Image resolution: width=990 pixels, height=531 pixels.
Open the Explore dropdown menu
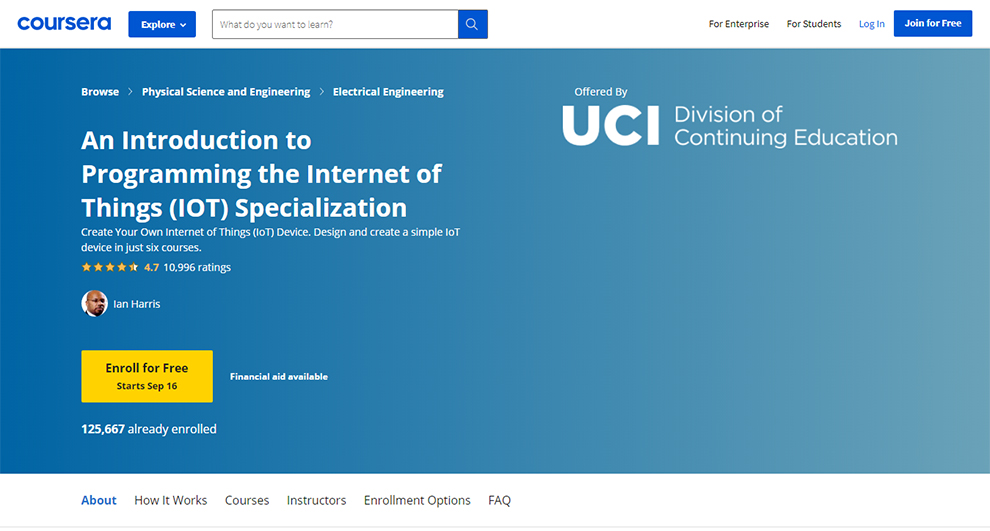(x=162, y=24)
